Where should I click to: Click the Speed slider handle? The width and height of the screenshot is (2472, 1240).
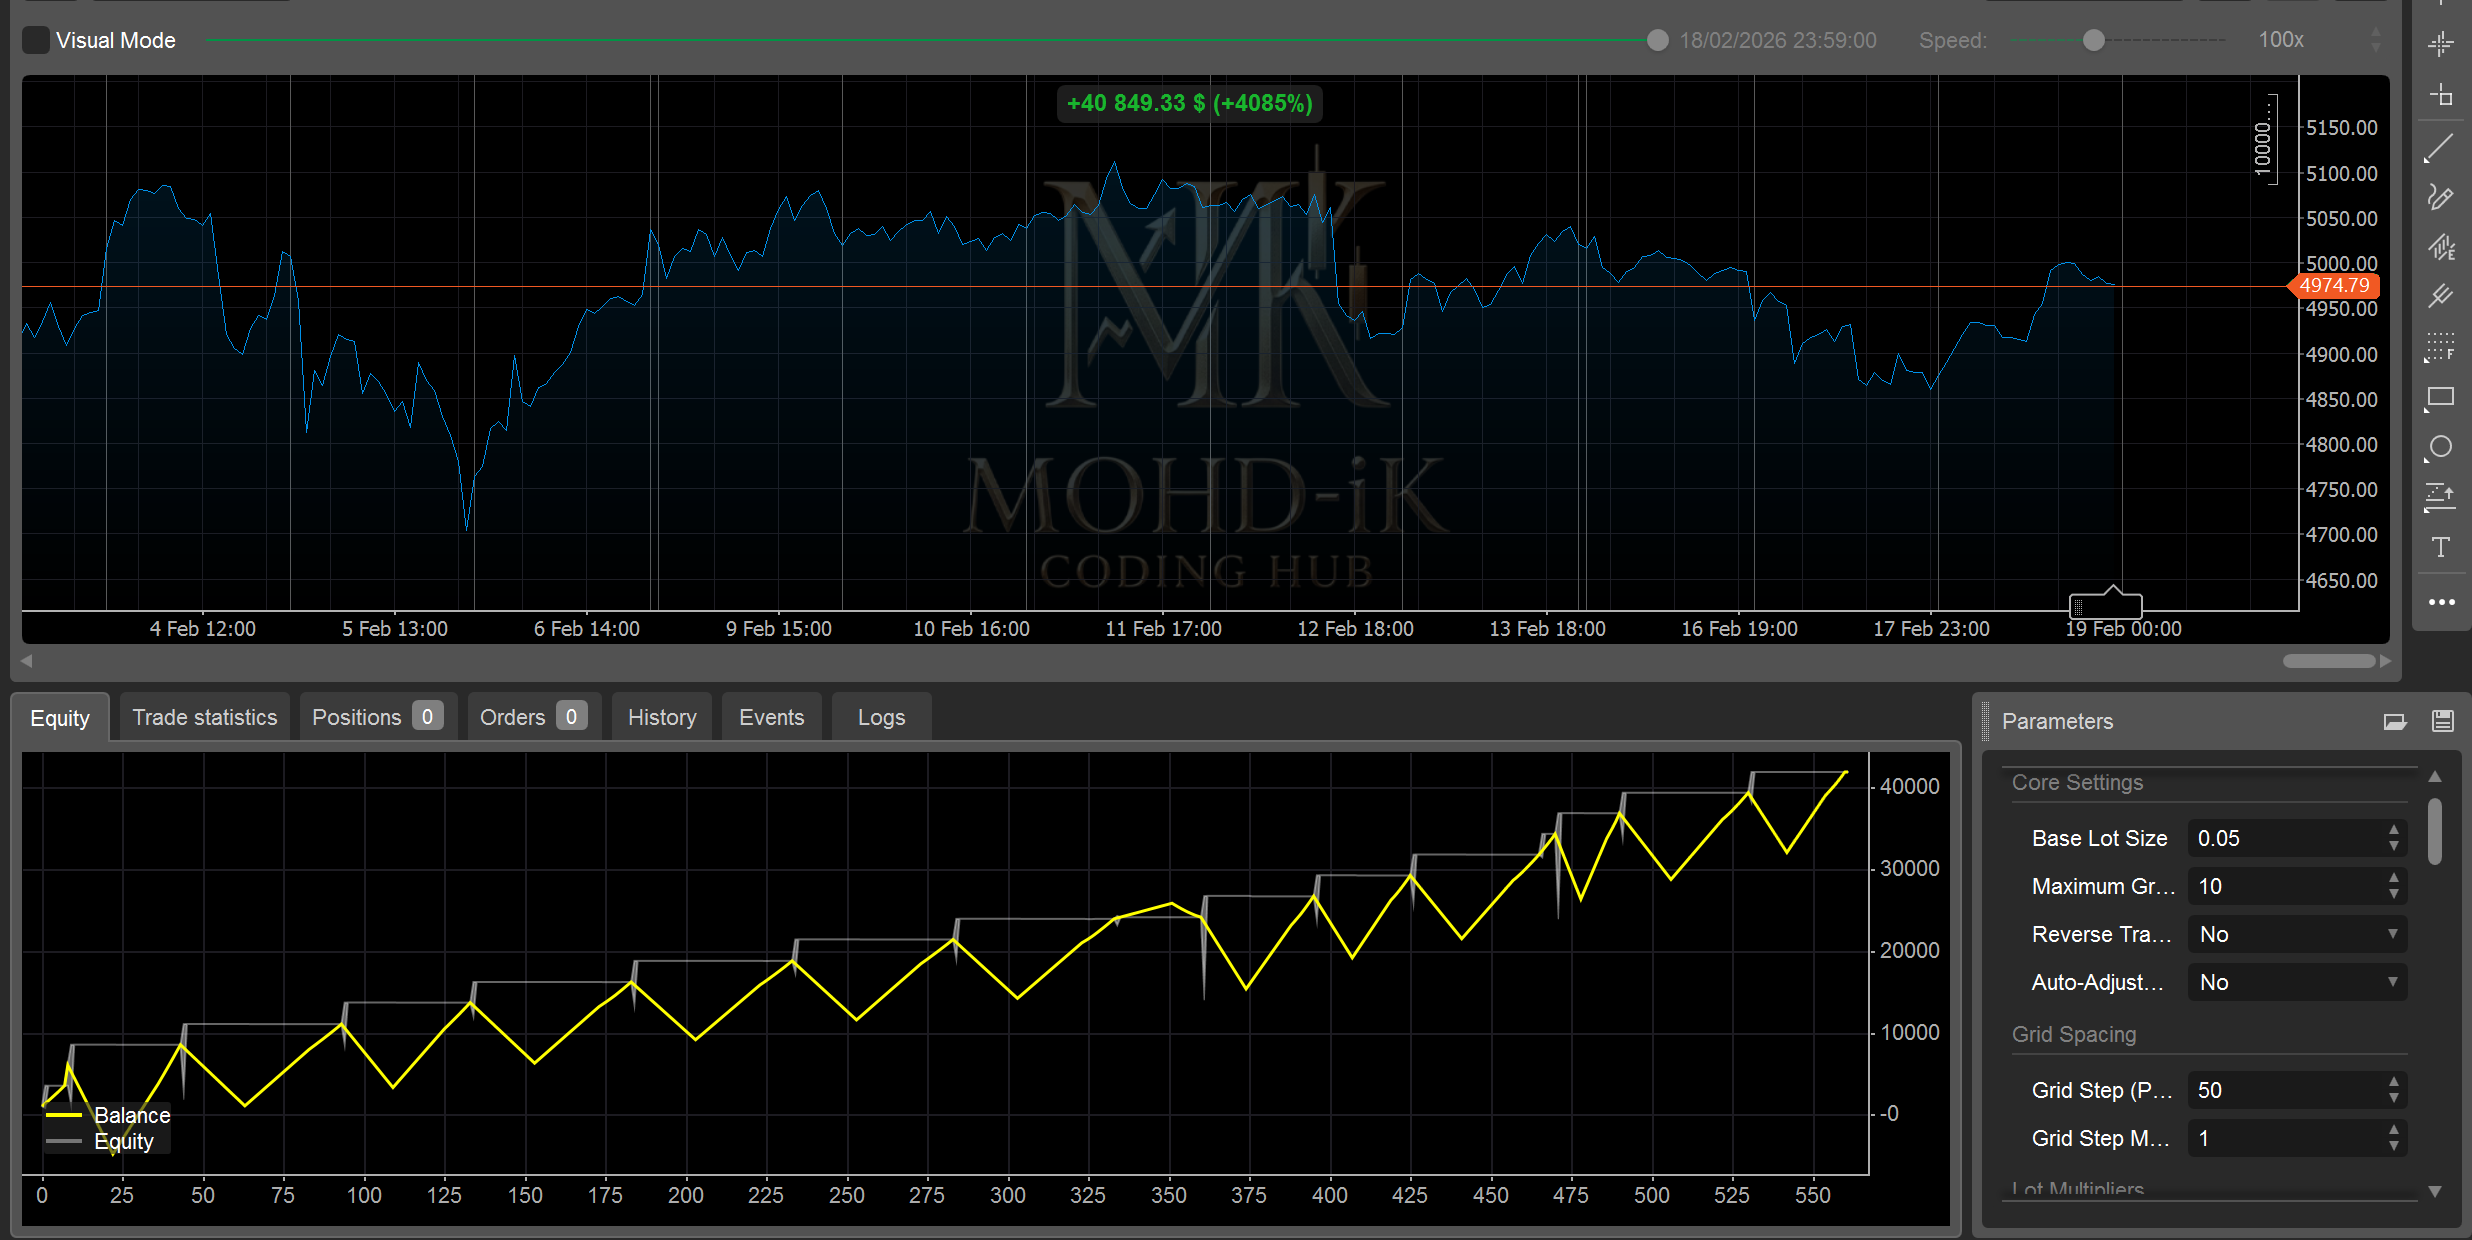[x=2093, y=40]
